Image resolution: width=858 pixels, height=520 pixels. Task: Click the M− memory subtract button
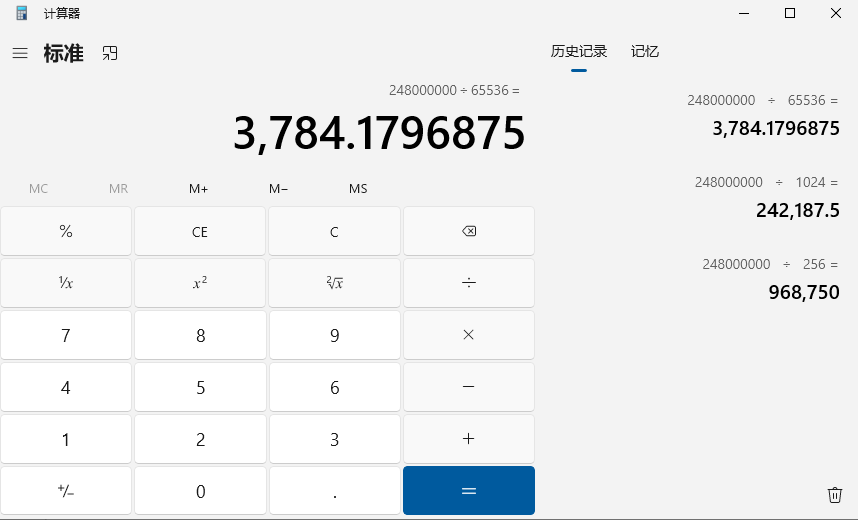pyautogui.click(x=279, y=189)
